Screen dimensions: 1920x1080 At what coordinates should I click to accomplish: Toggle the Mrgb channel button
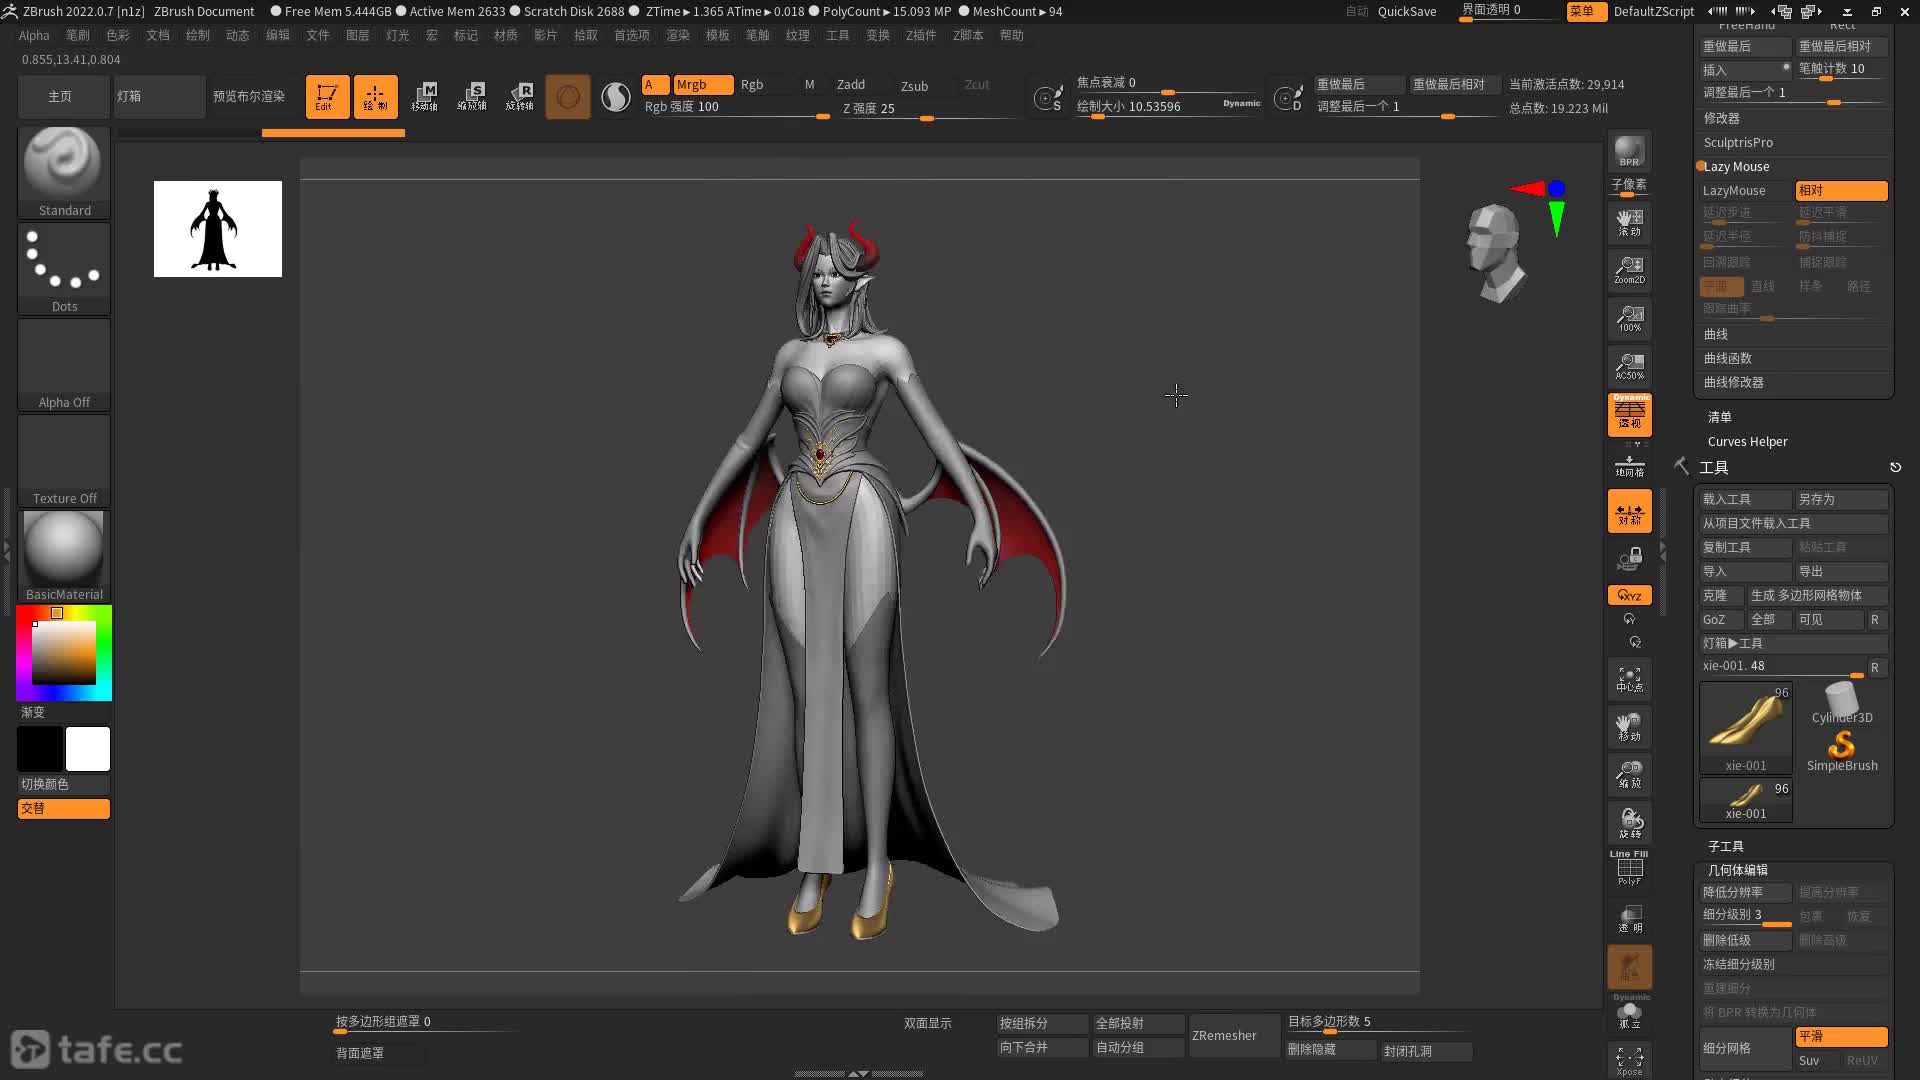[702, 85]
